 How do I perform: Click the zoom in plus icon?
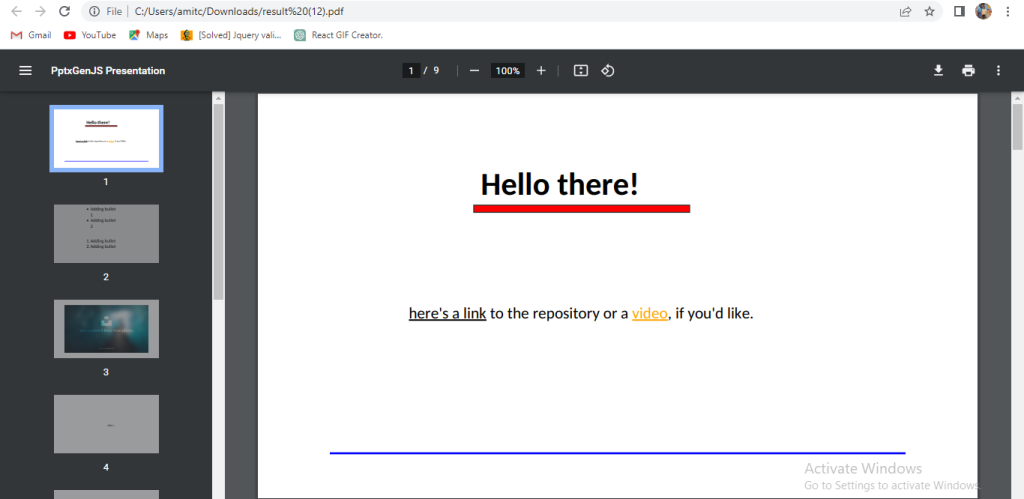click(x=541, y=71)
